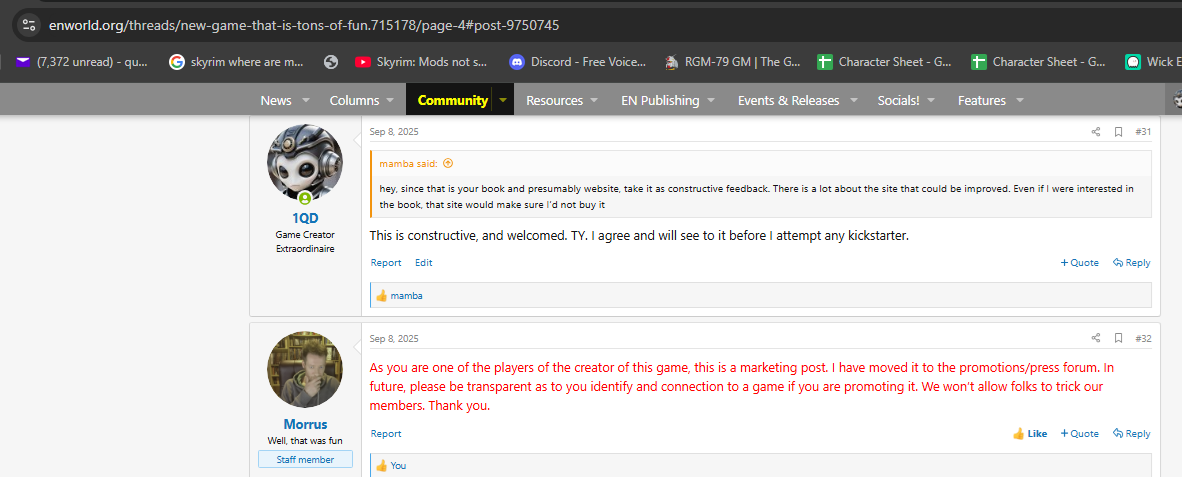Open the EN Publishing dropdown arrow
Screen dimensions: 1182x477
pyautogui.click(x=711, y=100)
